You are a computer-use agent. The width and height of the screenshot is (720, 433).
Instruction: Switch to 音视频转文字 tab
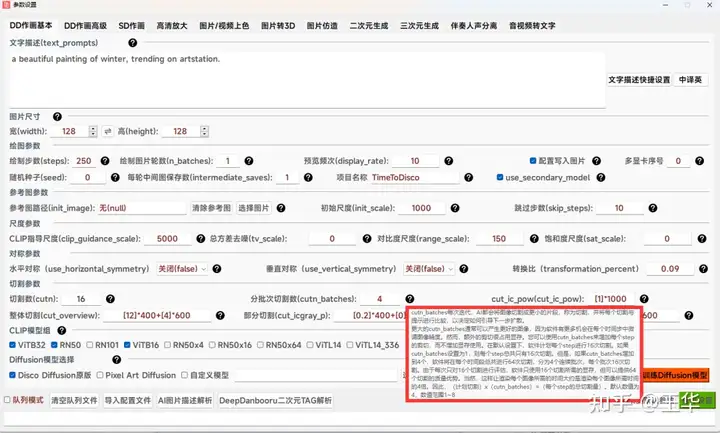532,26
